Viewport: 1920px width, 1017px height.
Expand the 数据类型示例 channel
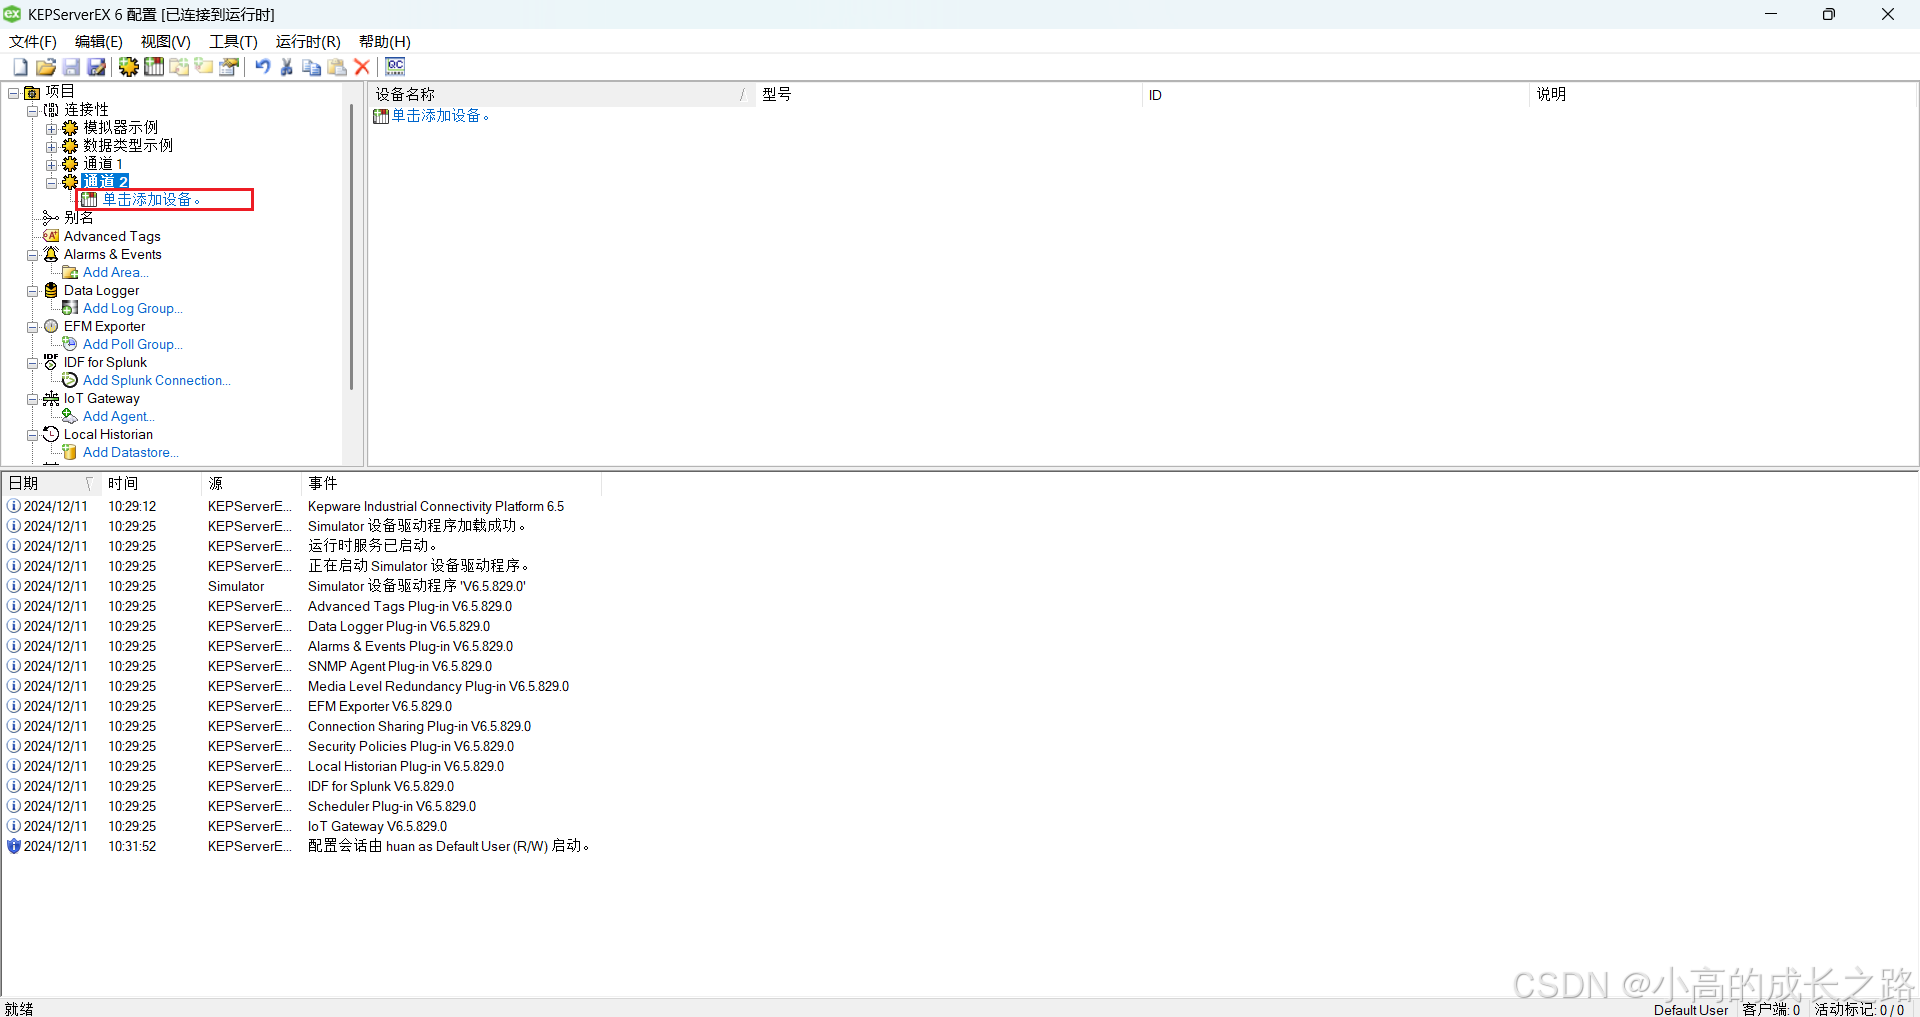51,147
